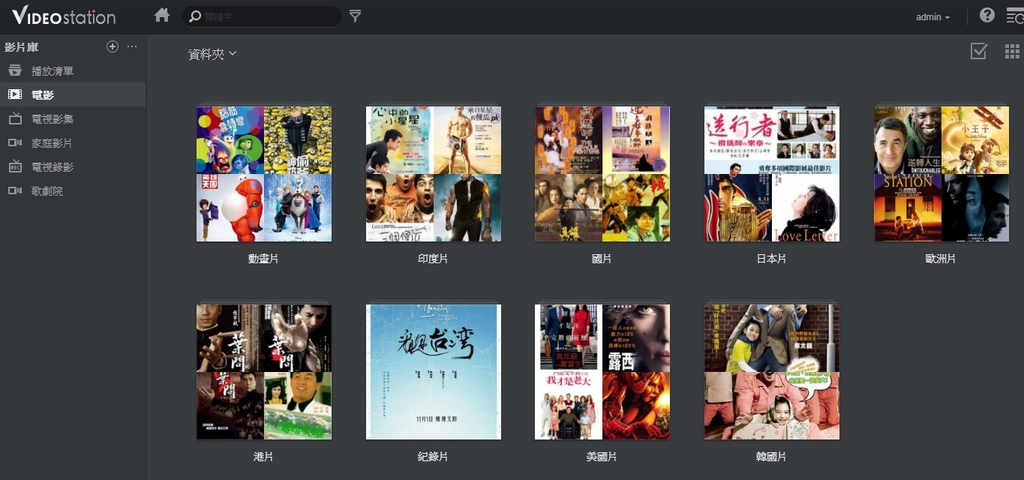Click the 影片庫 section header
Screen dimensions: 1024x480
click(22, 47)
